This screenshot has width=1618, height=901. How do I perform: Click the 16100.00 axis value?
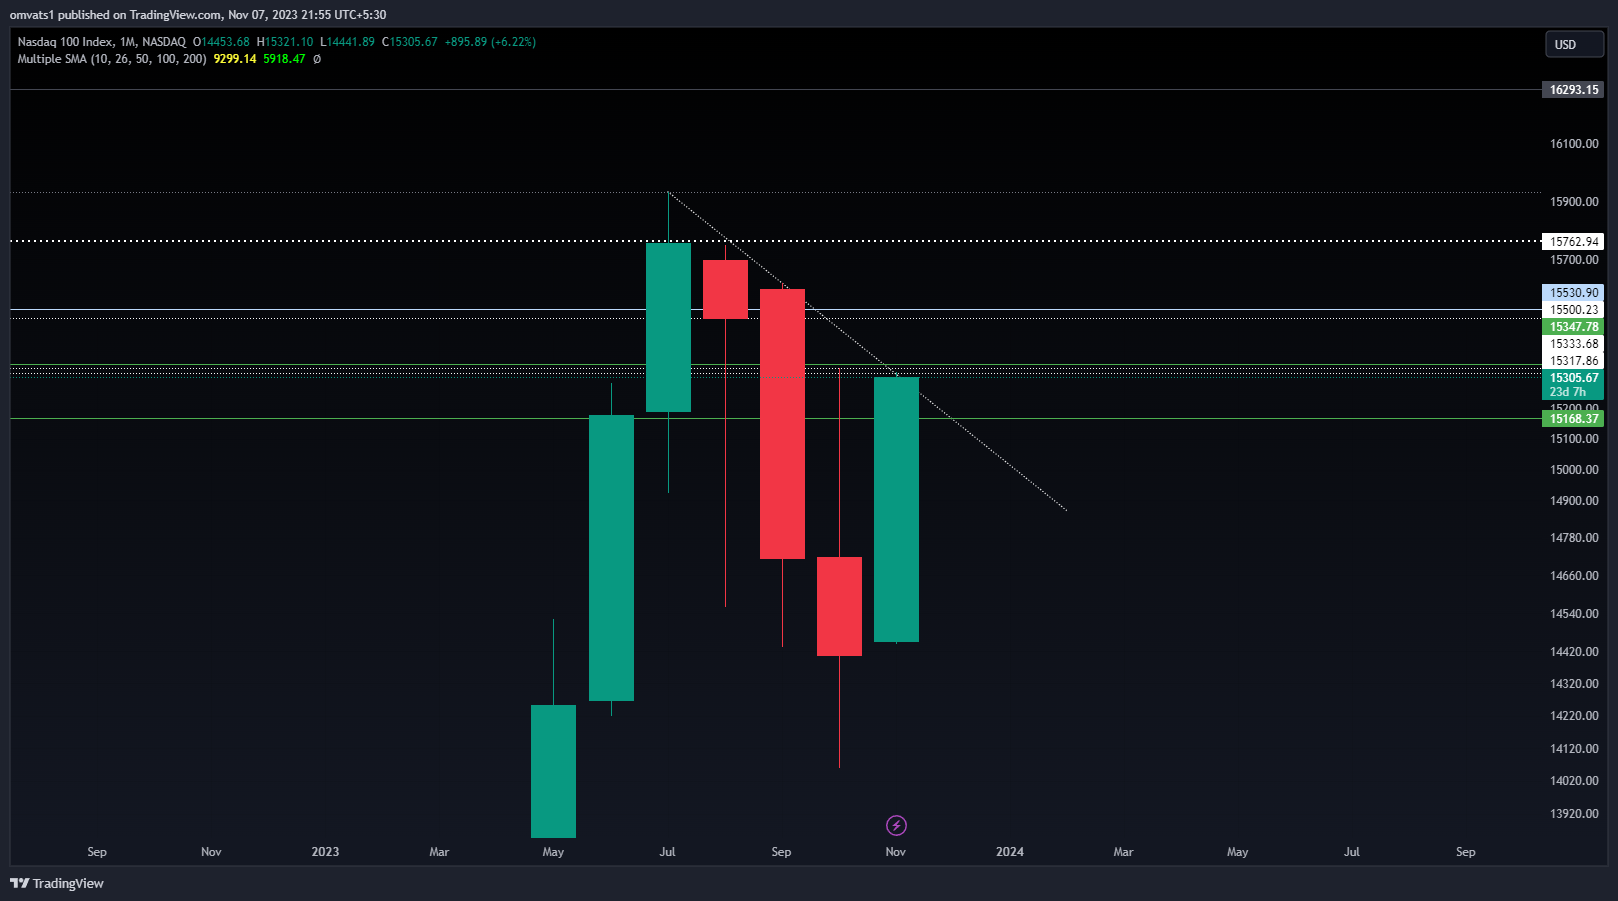1574,144
